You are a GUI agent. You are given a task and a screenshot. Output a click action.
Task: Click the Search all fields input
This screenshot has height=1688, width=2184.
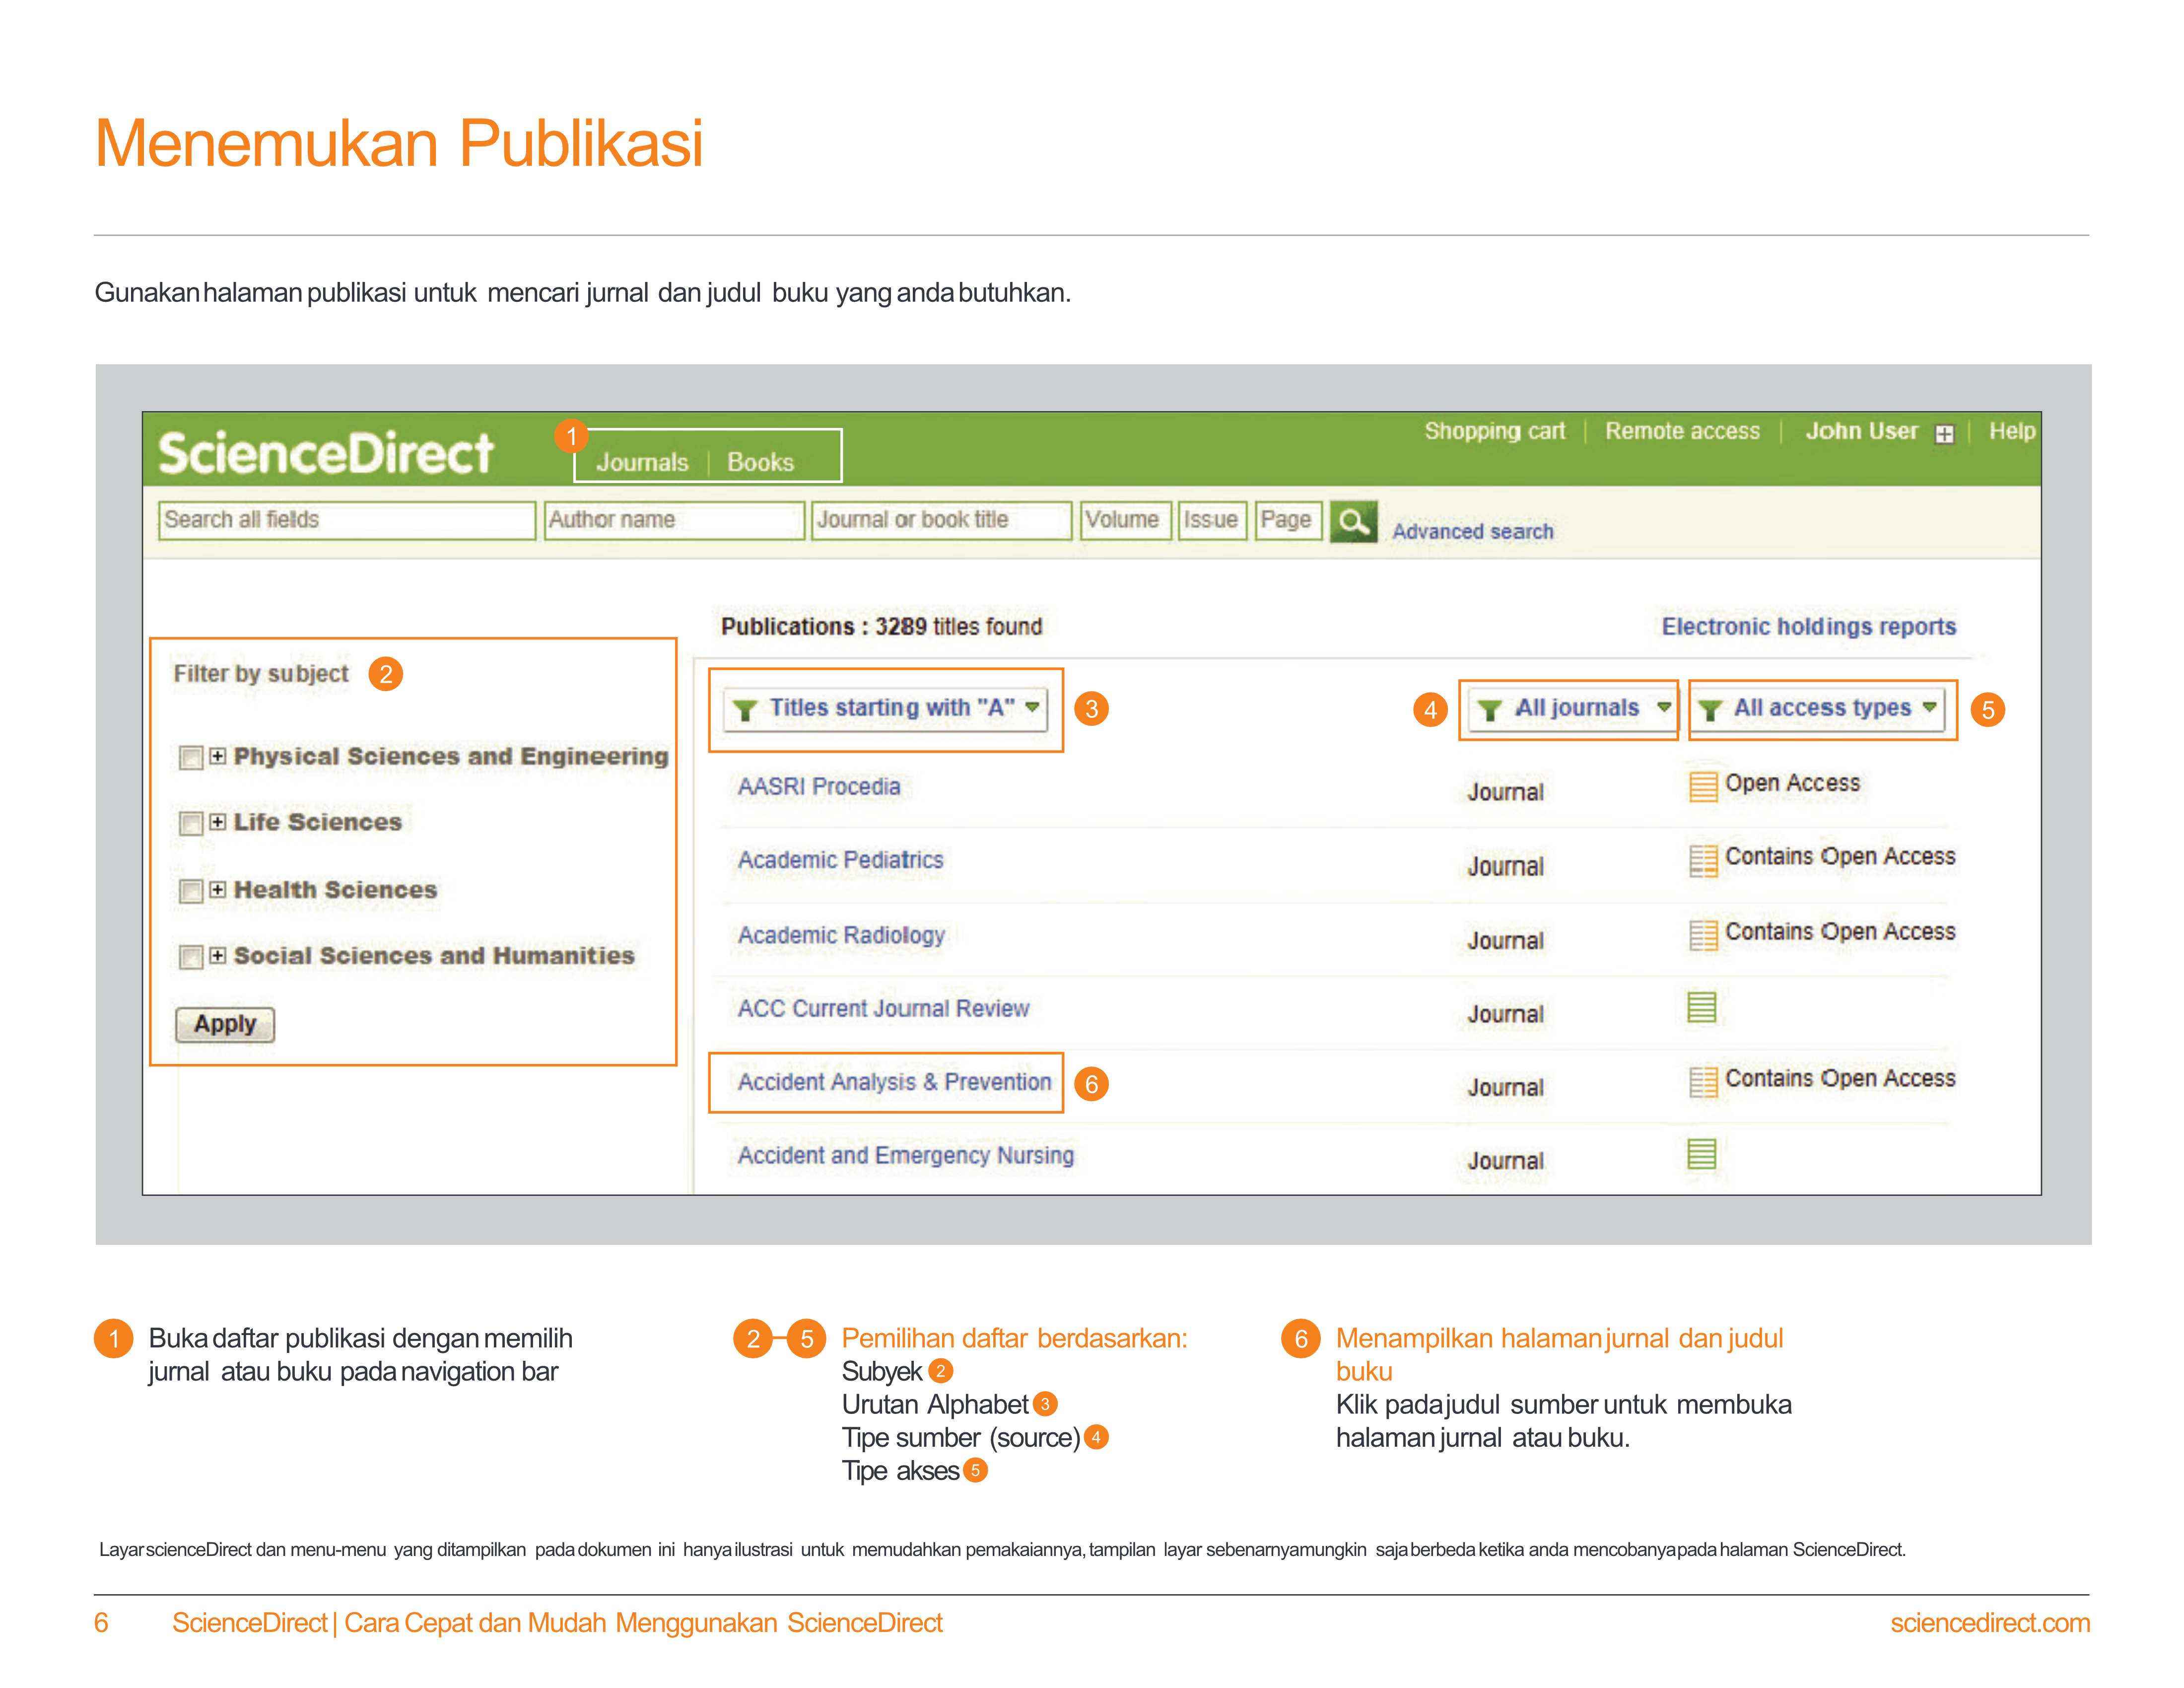tap(346, 520)
